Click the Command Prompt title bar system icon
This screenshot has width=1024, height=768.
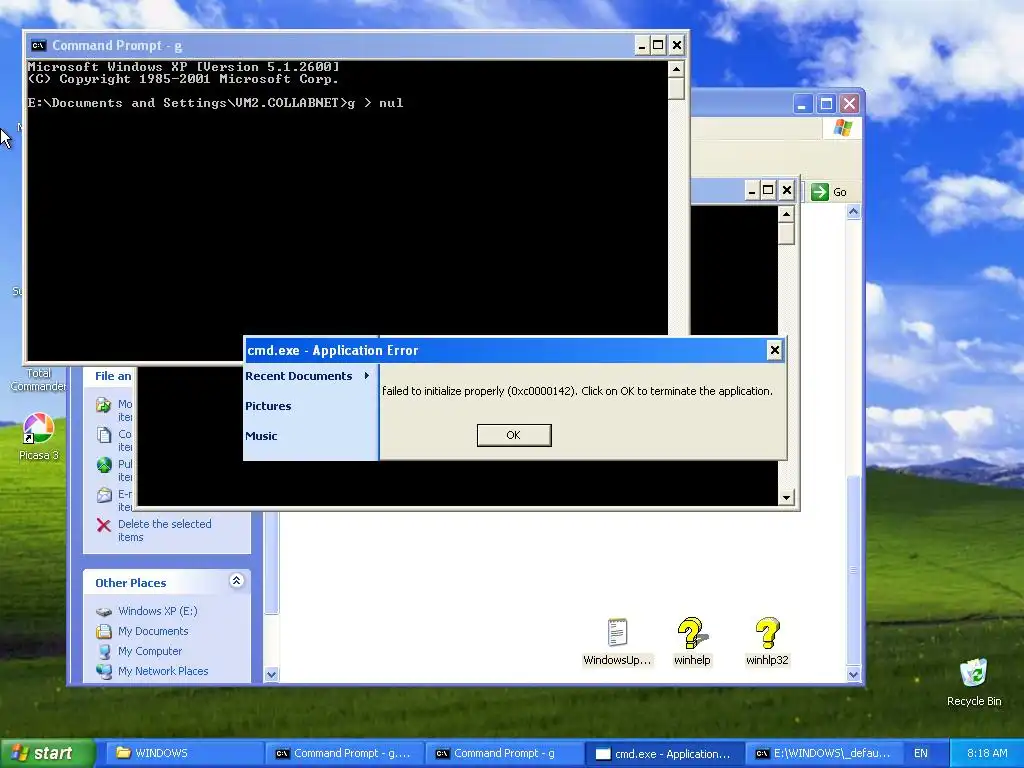click(39, 46)
